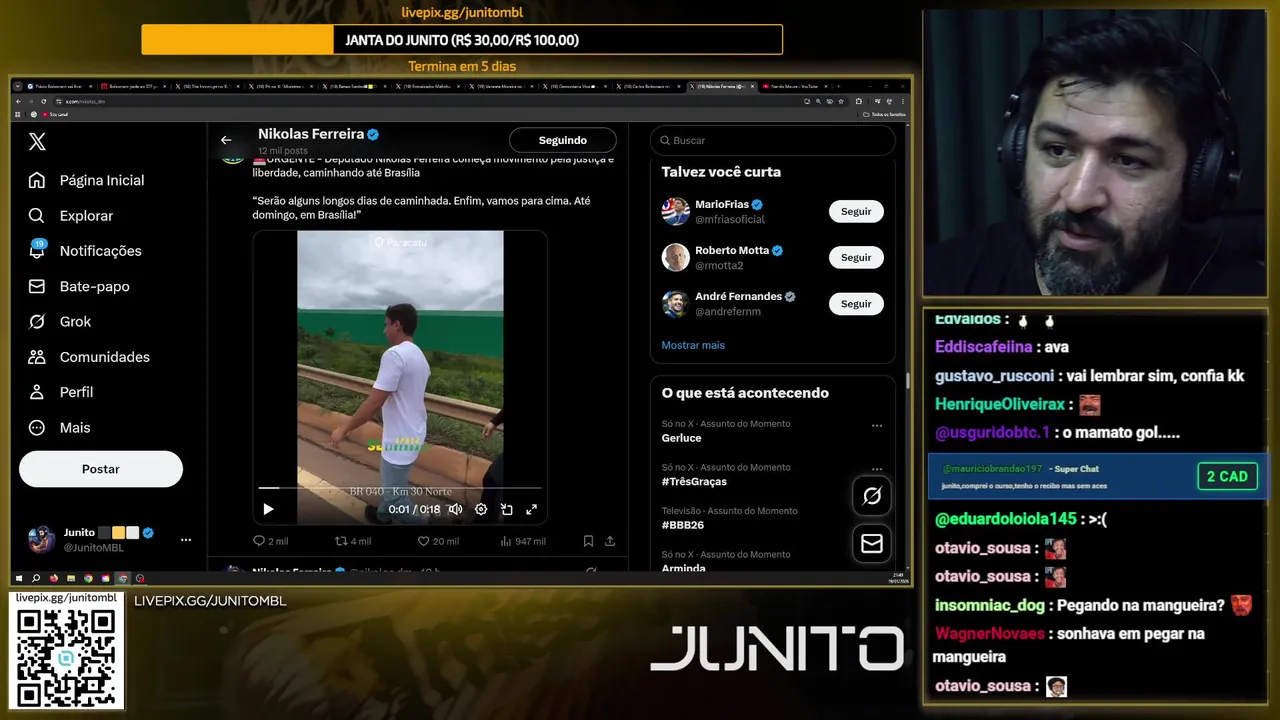
Task: Open the floating Grok button
Action: [872, 496]
